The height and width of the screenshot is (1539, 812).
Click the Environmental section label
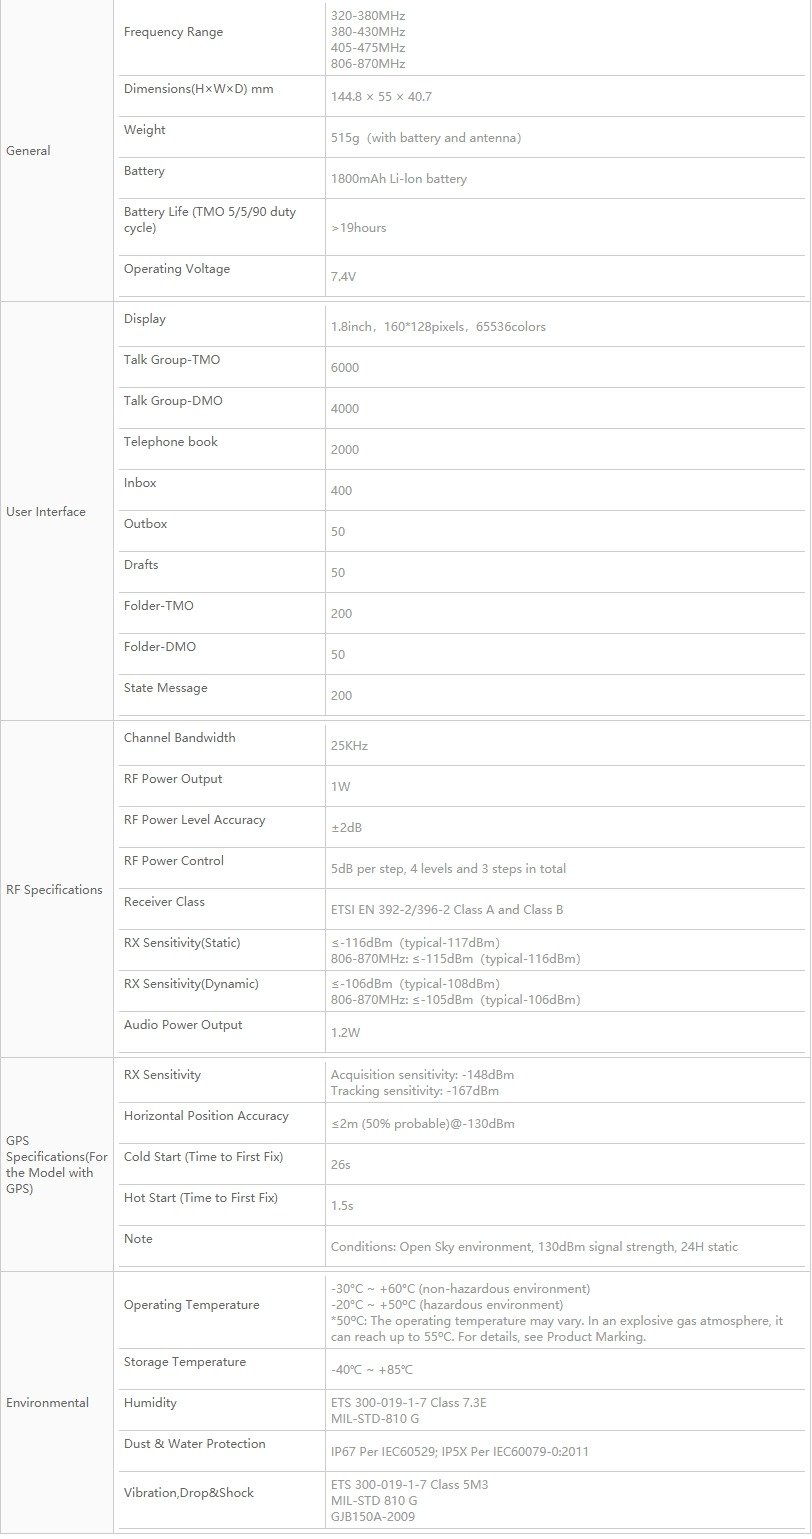point(47,1403)
